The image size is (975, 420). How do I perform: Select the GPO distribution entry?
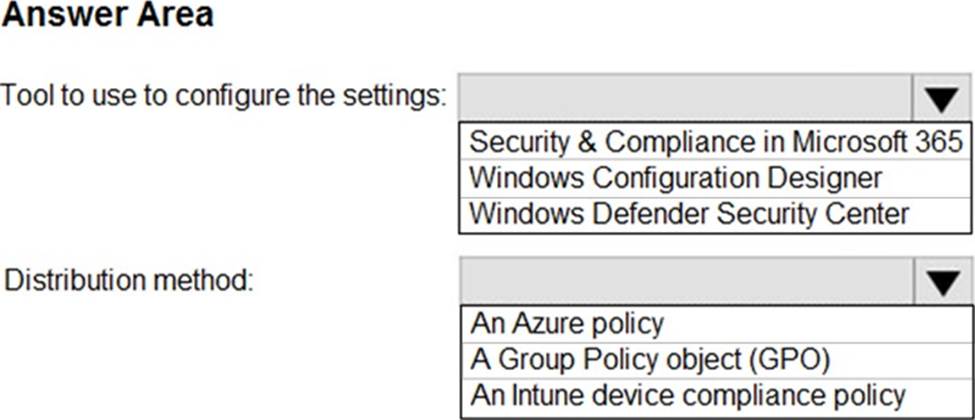[651, 358]
